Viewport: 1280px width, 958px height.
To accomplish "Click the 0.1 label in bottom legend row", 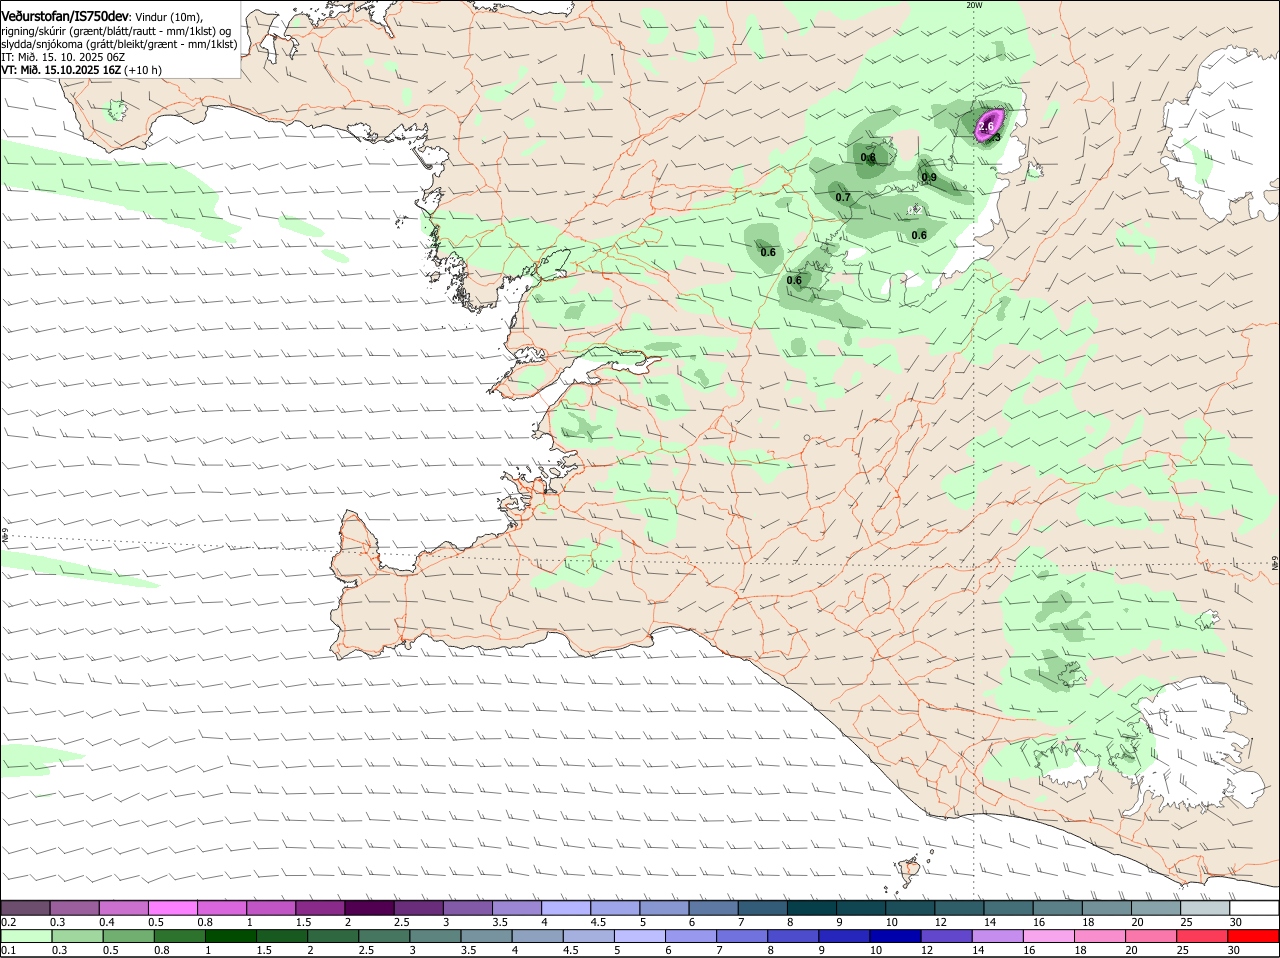I will pos(9,950).
